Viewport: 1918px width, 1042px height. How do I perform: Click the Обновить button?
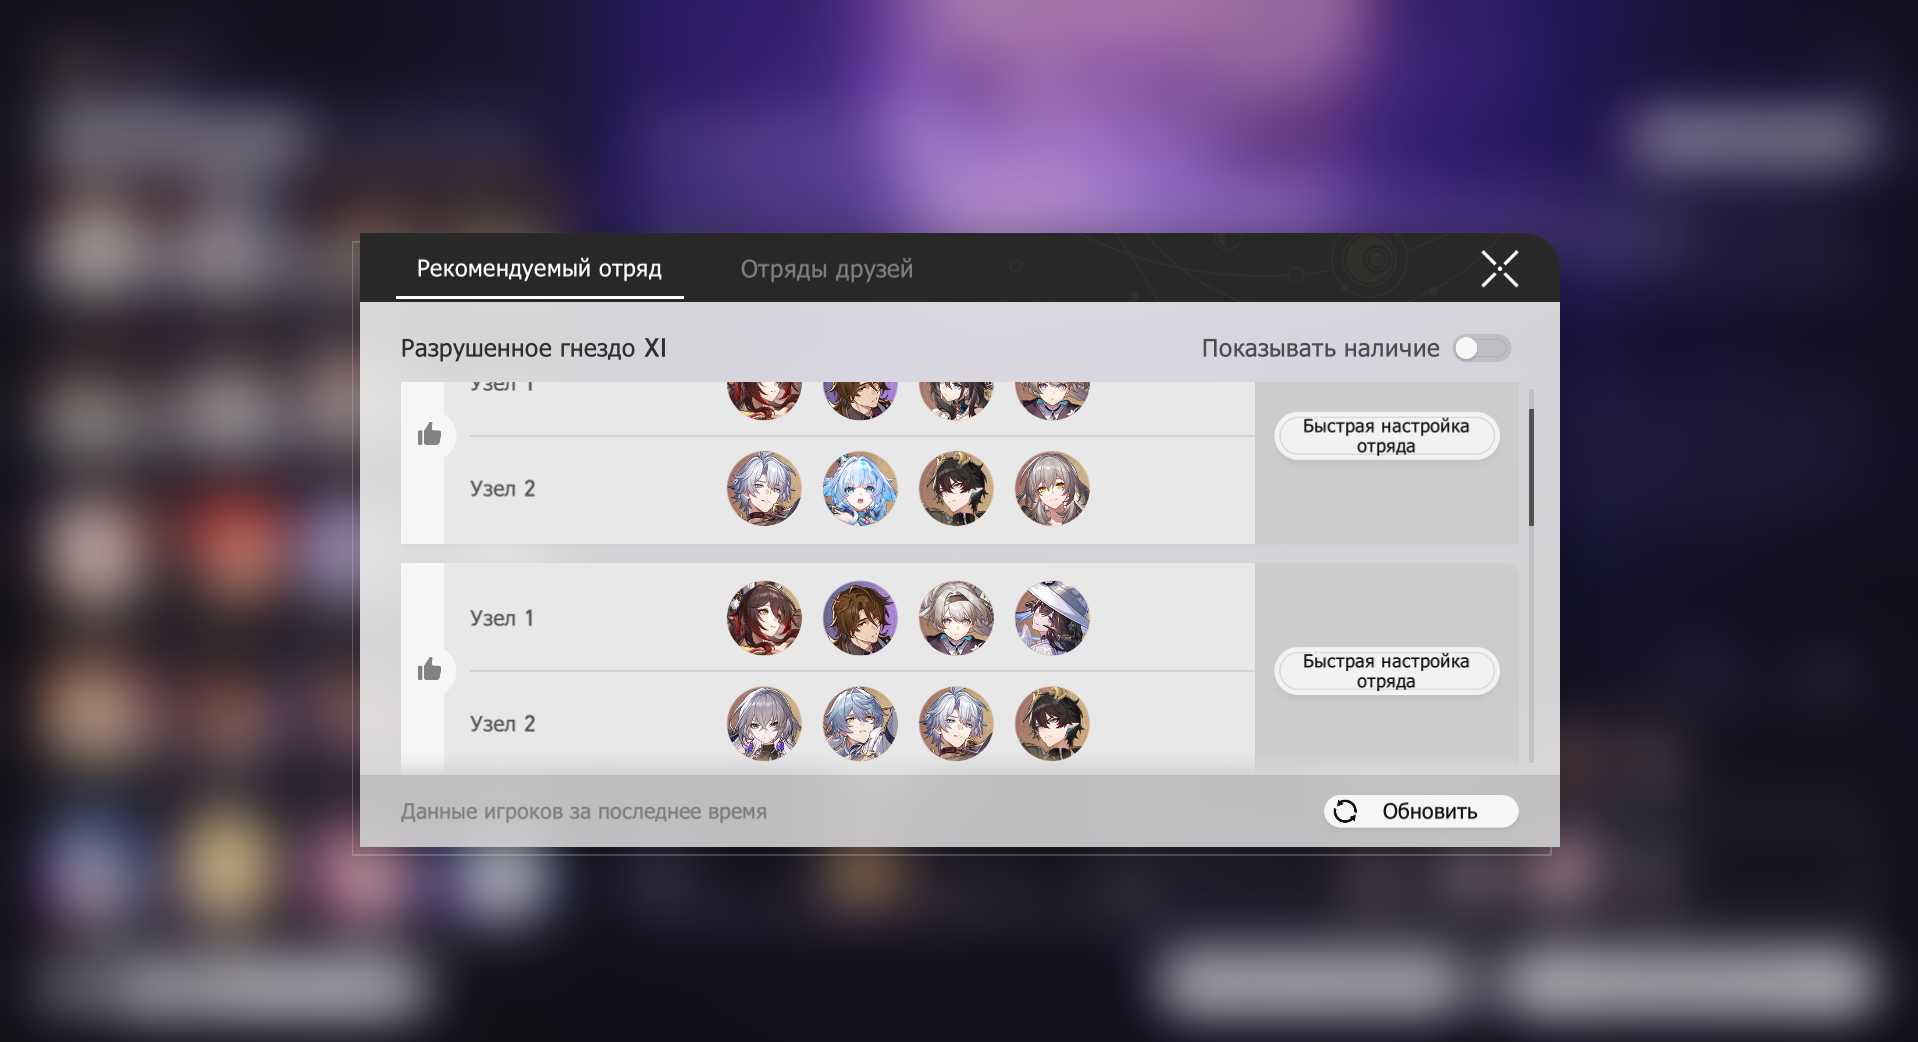(1421, 811)
